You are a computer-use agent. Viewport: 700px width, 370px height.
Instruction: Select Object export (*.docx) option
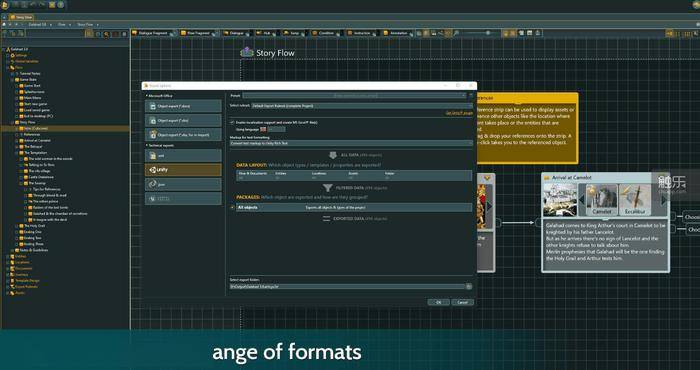(x=183, y=106)
